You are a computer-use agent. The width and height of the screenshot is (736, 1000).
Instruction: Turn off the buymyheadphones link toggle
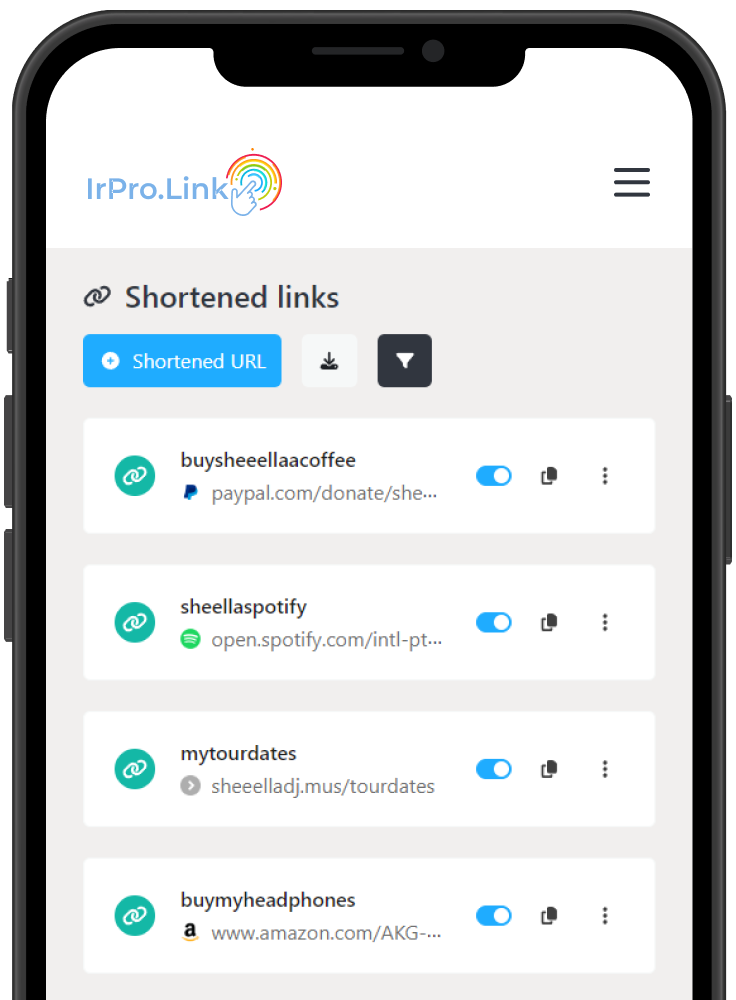pyautogui.click(x=494, y=916)
